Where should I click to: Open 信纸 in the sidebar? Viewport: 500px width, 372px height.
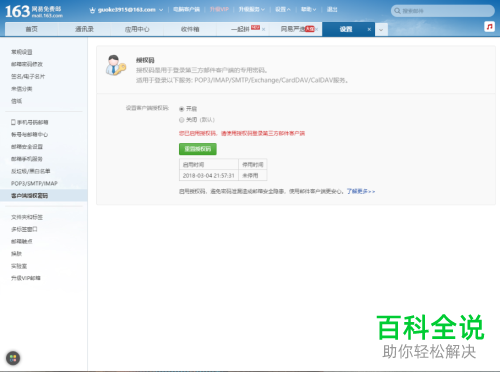pos(16,101)
